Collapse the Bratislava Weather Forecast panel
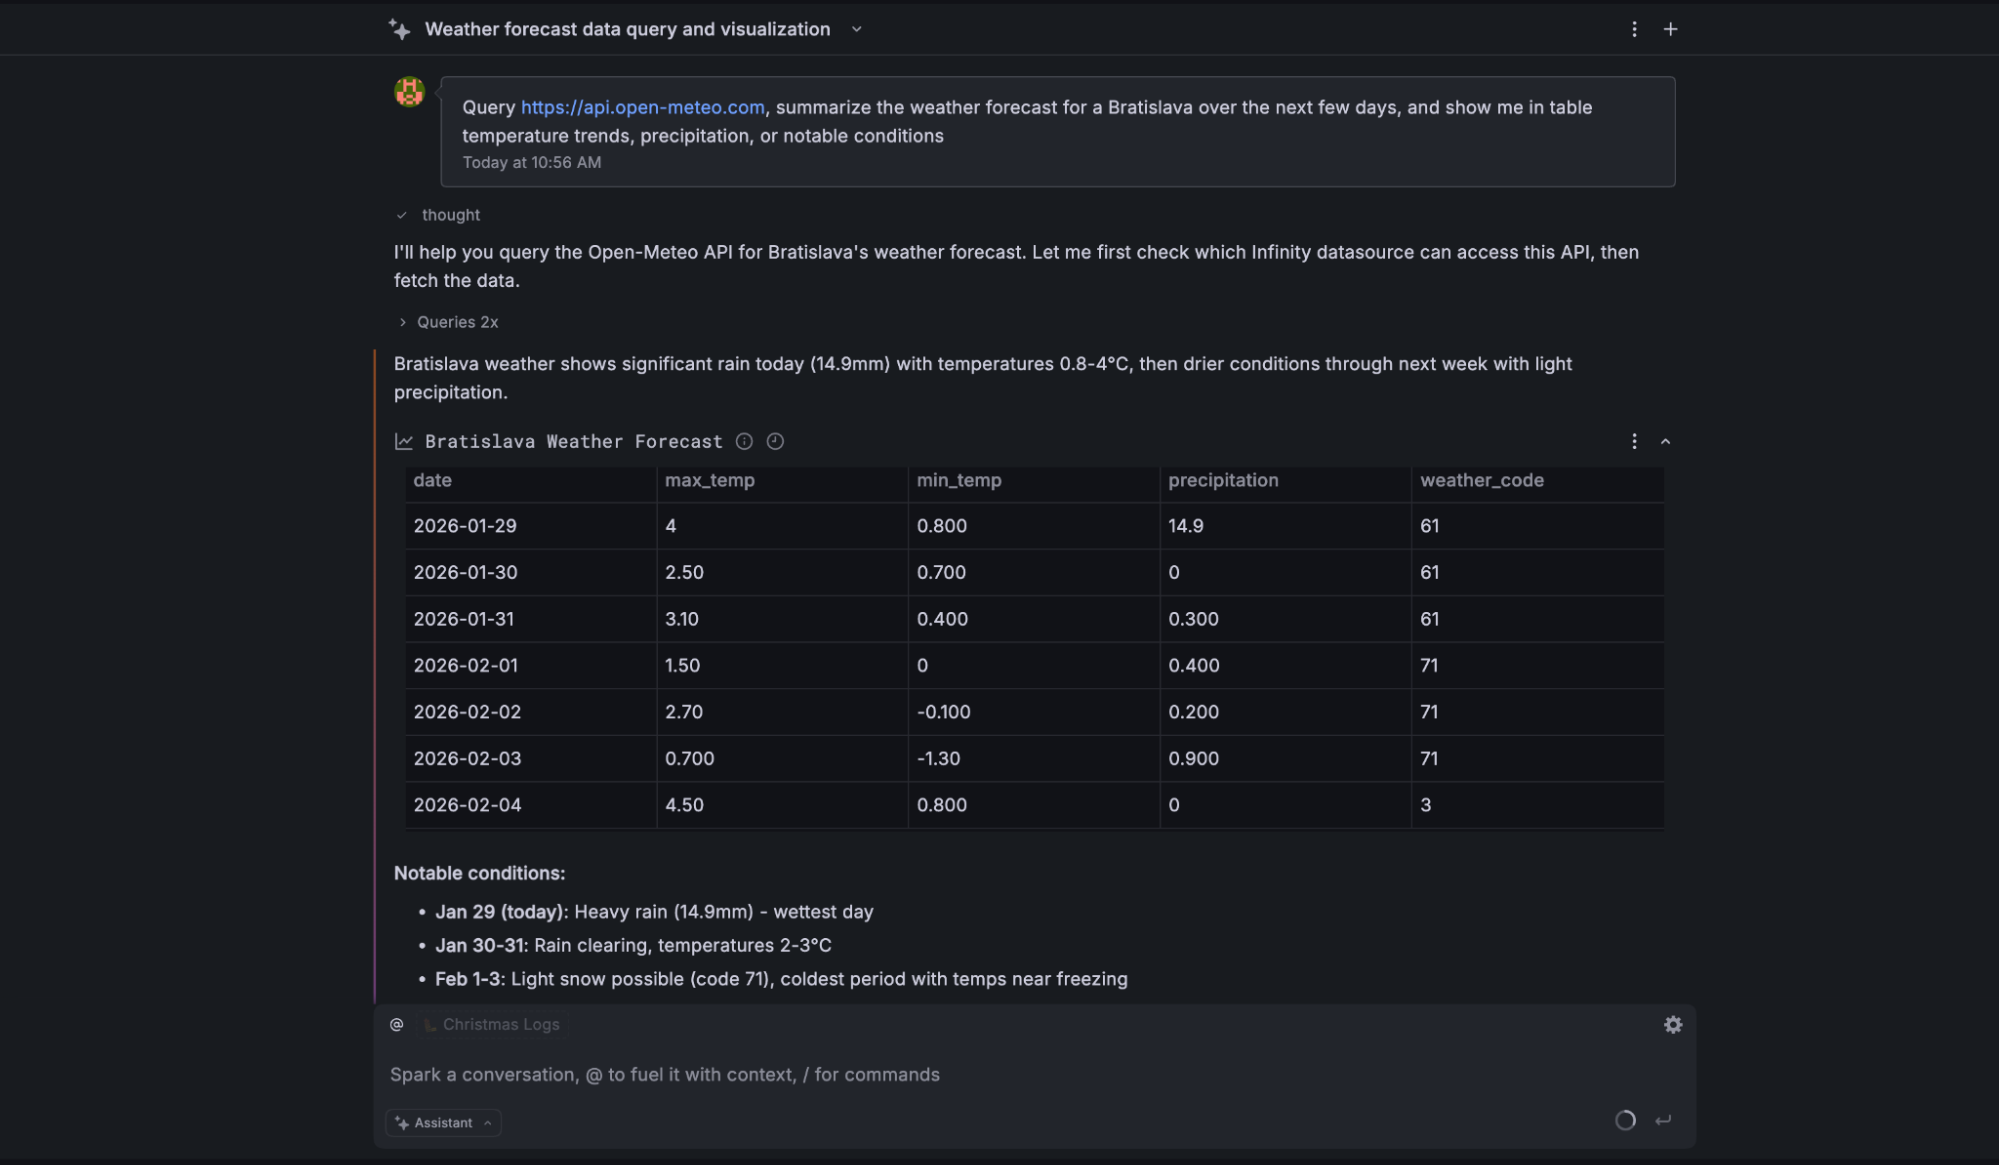This screenshot has width=1999, height=1166. click(x=1665, y=442)
